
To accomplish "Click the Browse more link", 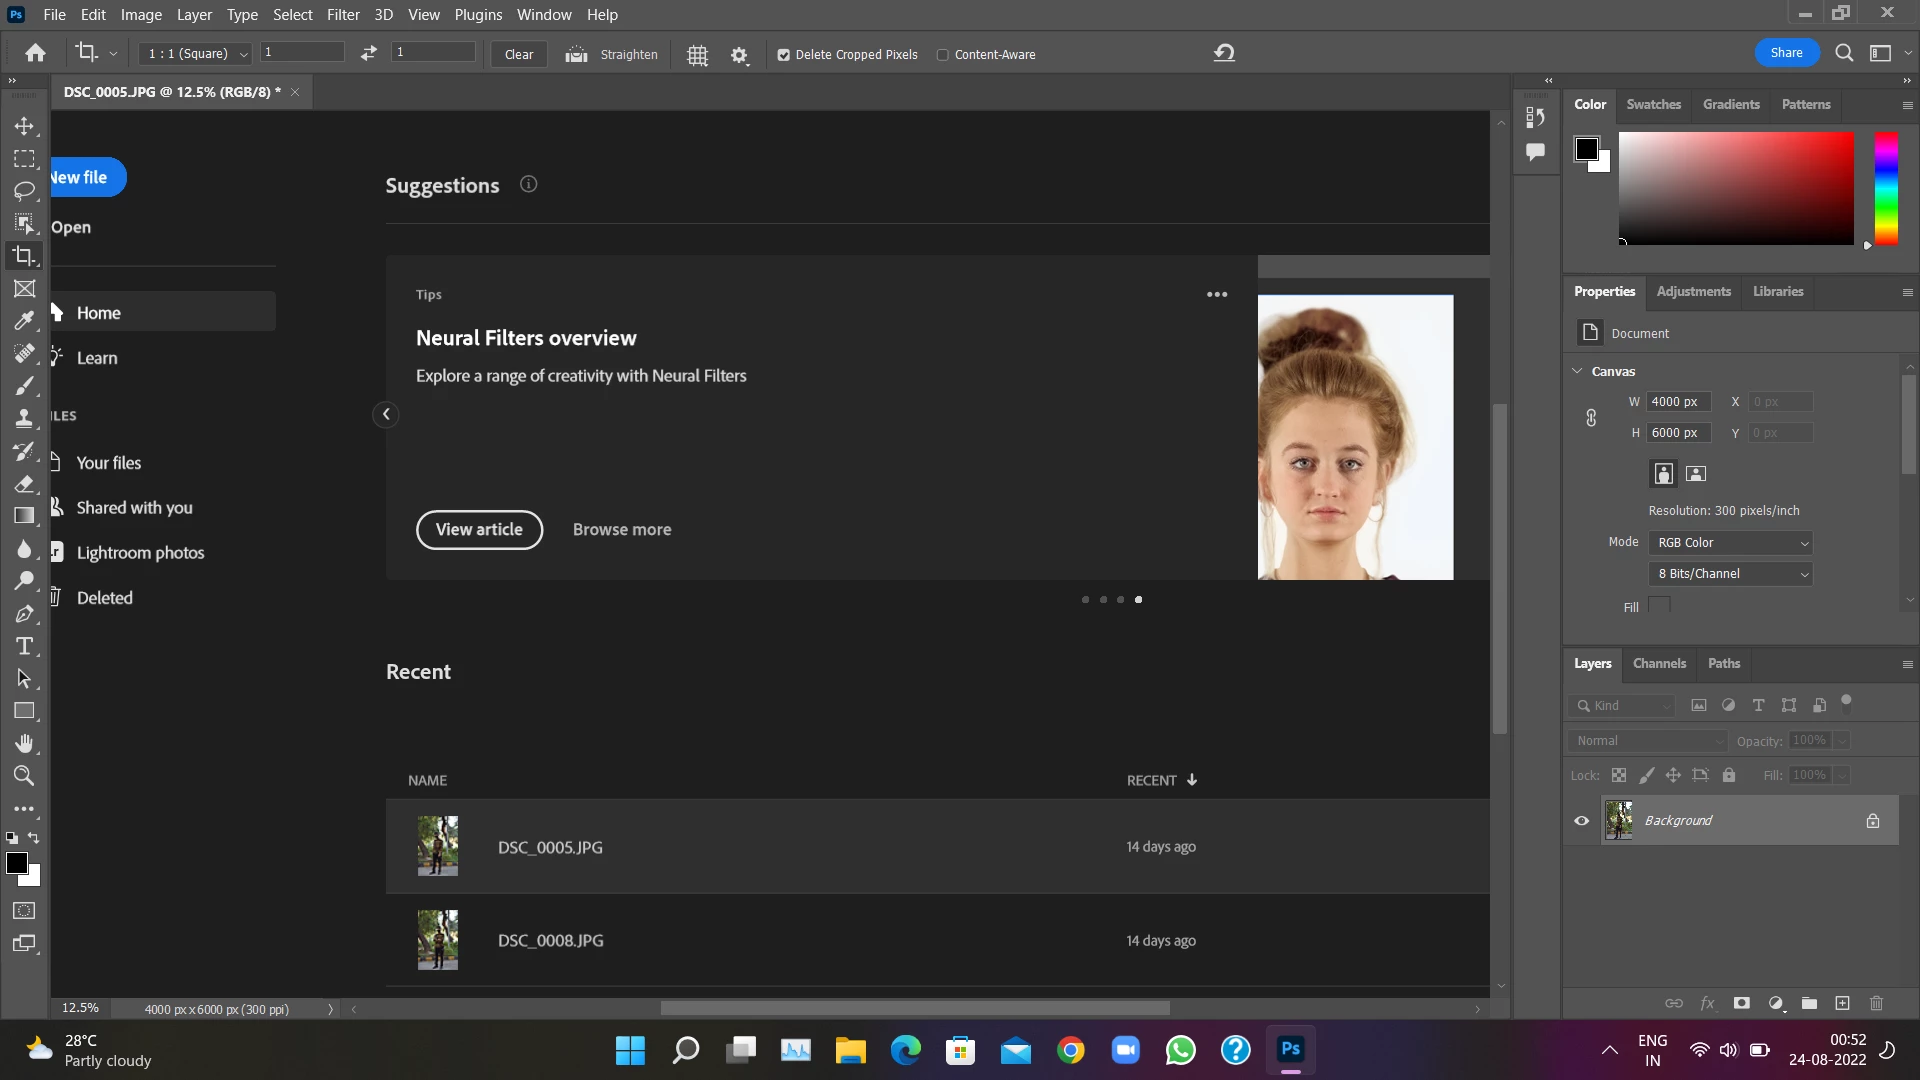I will (621, 530).
